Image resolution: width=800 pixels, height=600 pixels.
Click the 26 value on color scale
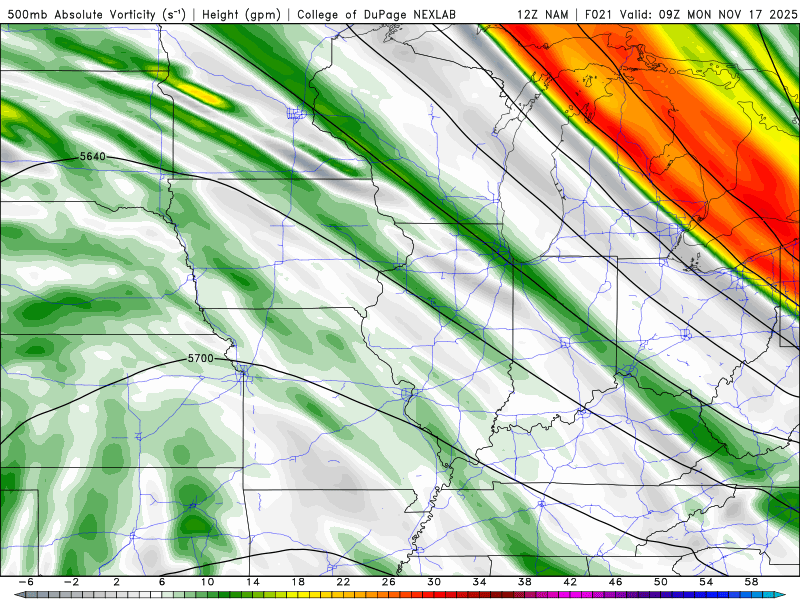tap(389, 582)
